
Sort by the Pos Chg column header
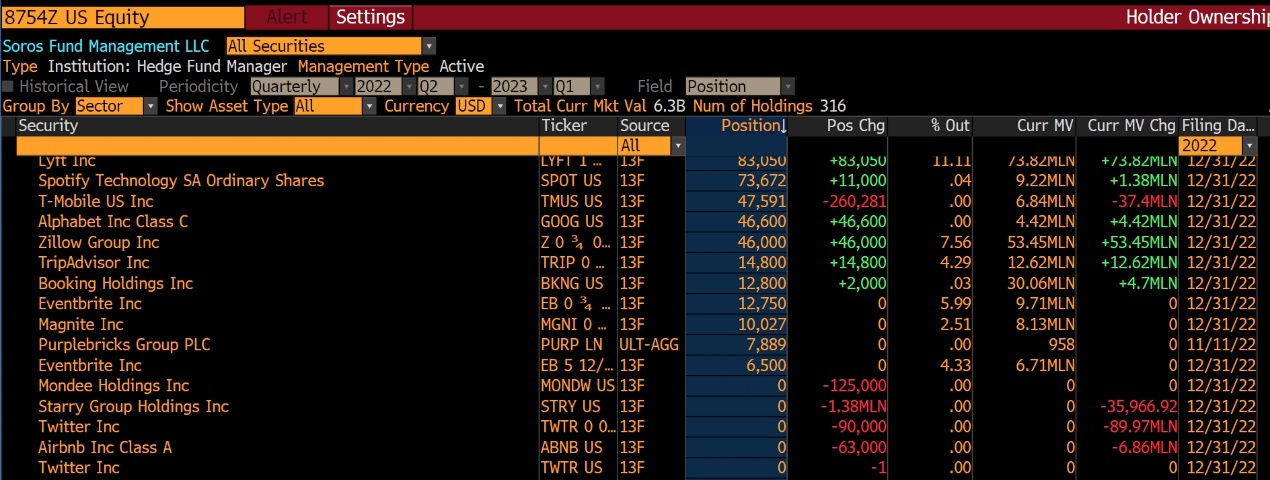[x=838, y=126]
